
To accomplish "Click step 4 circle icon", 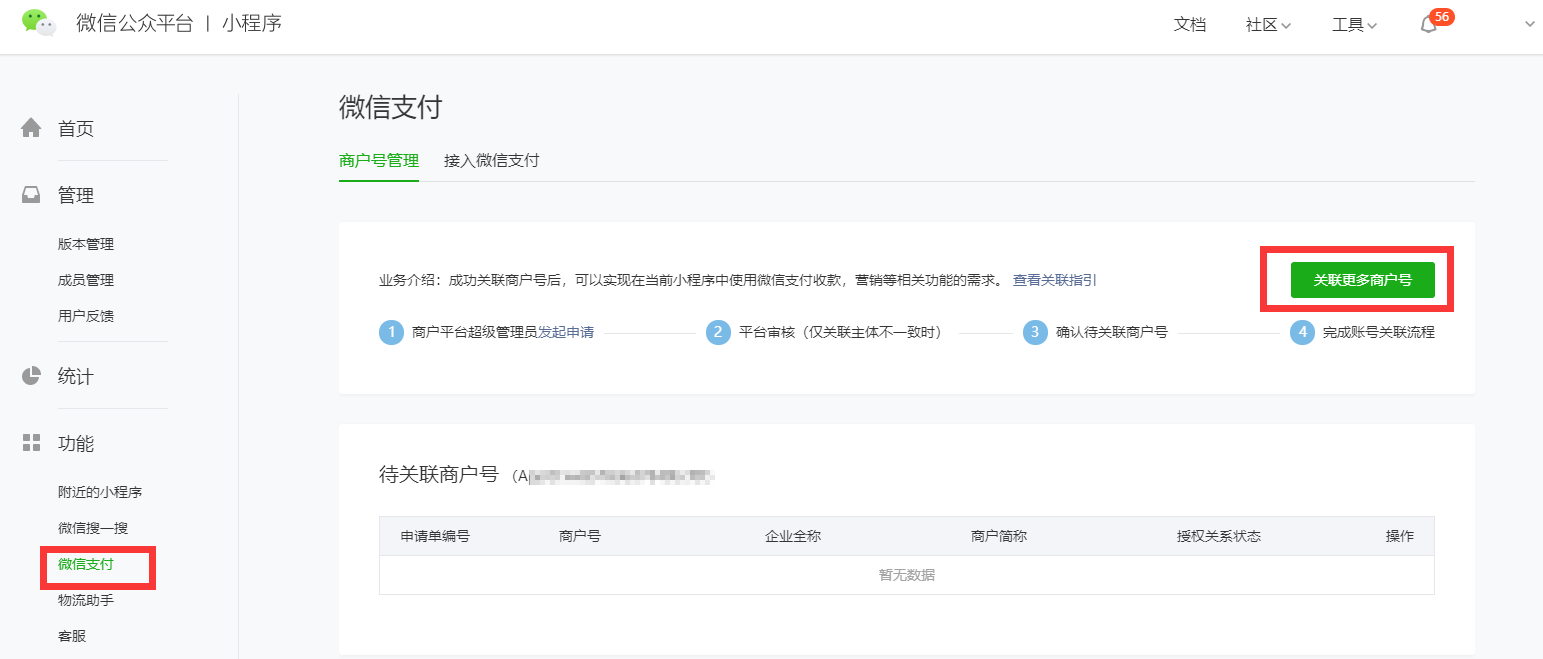I will tap(1301, 332).
